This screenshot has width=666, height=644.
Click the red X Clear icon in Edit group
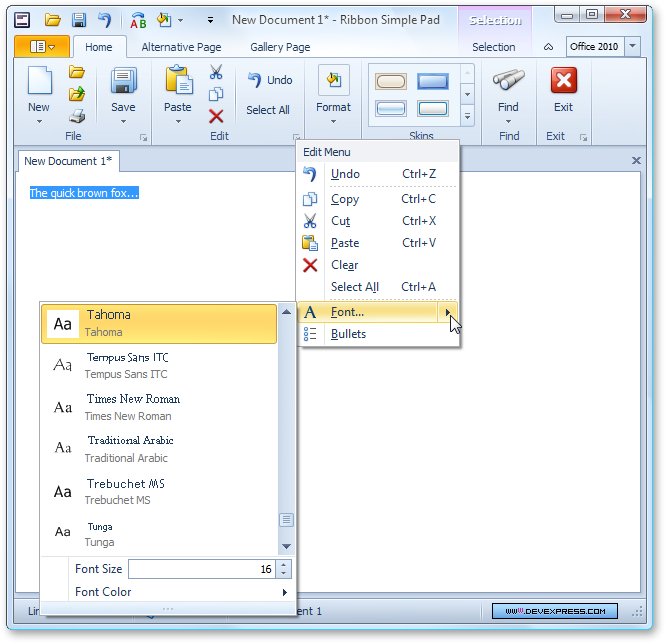click(x=216, y=116)
